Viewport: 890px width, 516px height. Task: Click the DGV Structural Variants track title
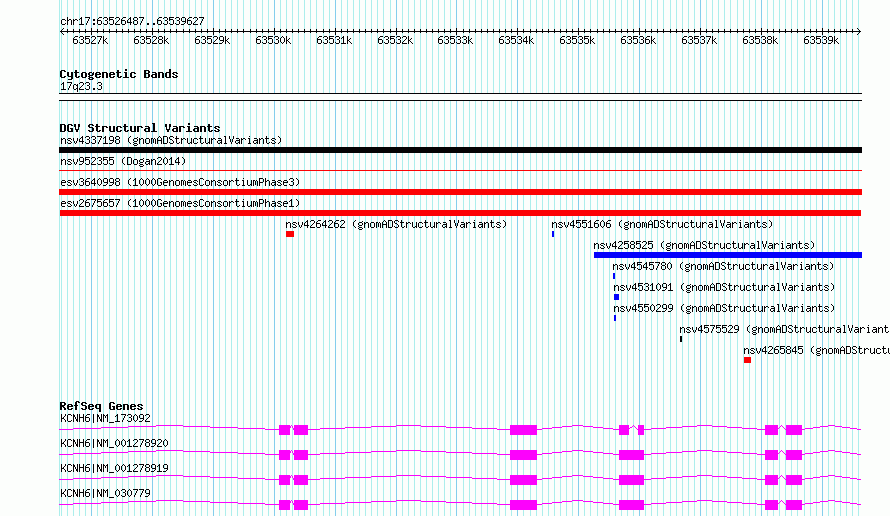[x=139, y=128]
